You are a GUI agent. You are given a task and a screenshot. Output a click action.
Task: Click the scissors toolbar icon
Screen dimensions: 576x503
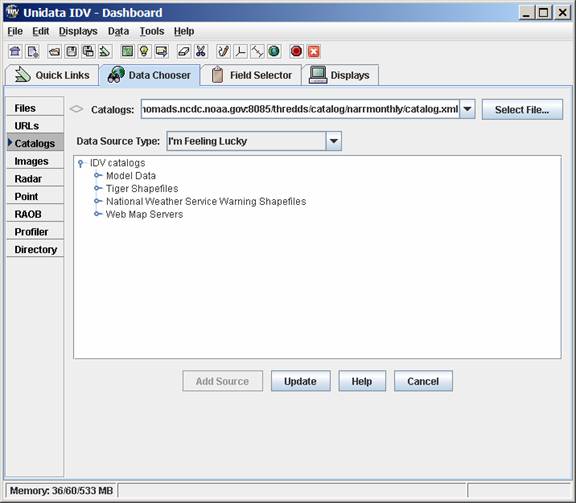[x=201, y=51]
